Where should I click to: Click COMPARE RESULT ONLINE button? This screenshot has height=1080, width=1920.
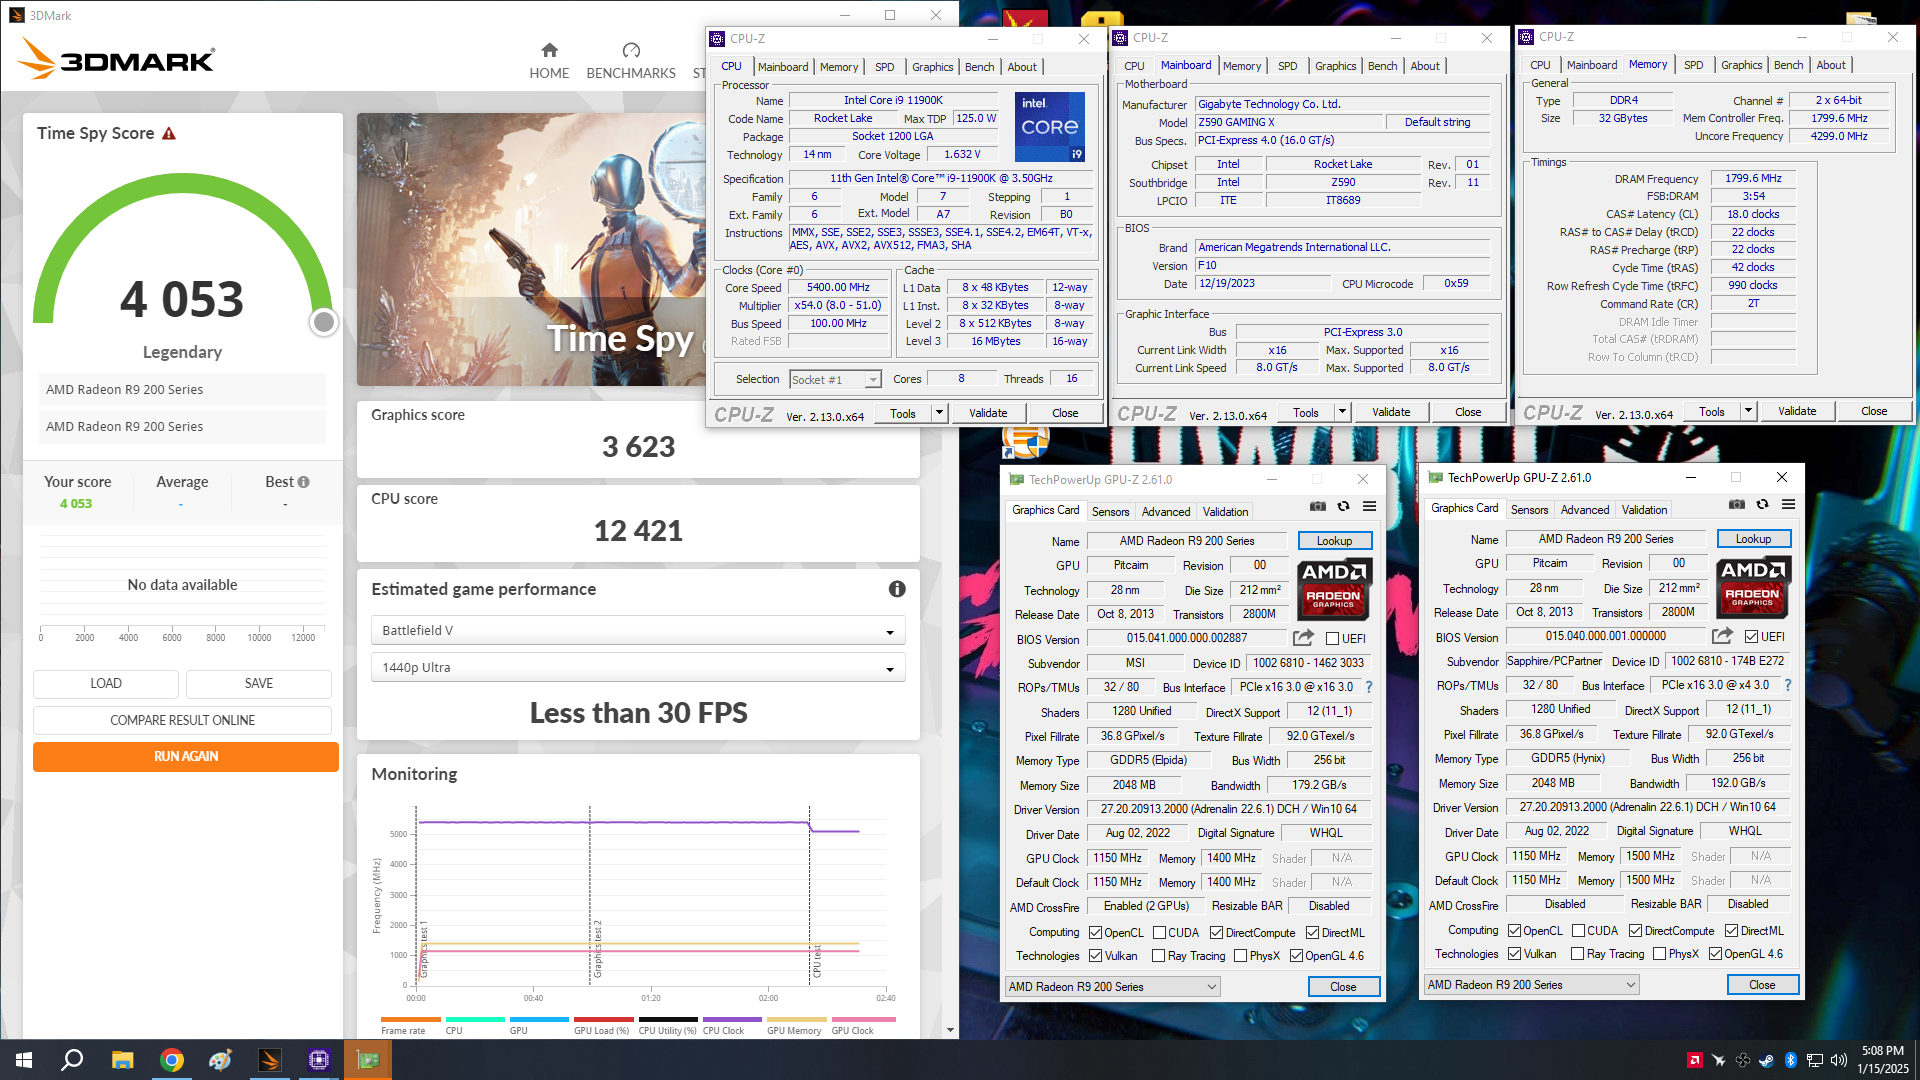[x=182, y=720]
